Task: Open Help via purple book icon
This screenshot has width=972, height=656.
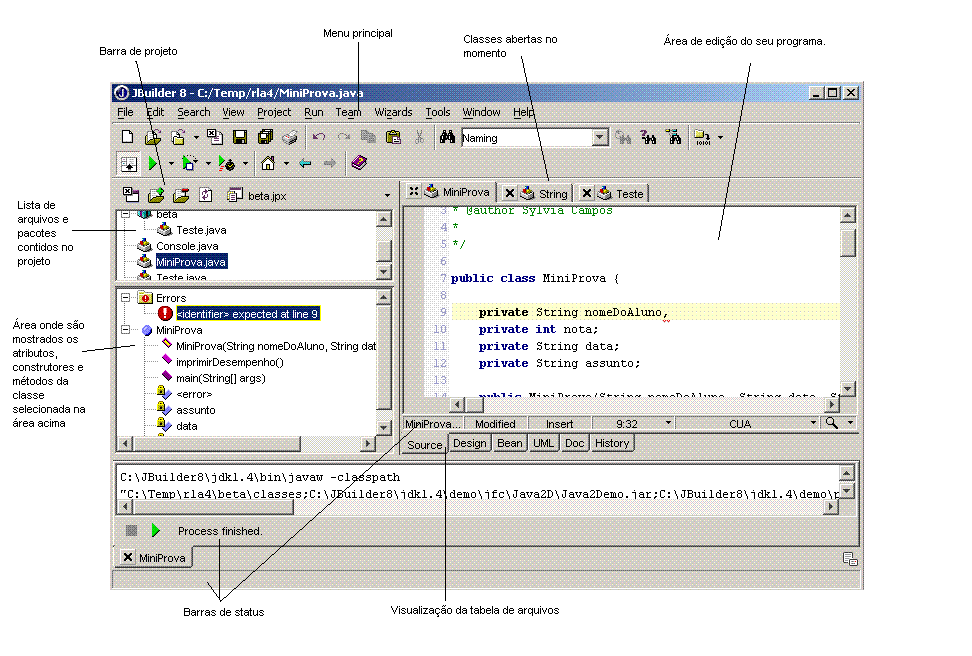Action: [x=359, y=163]
